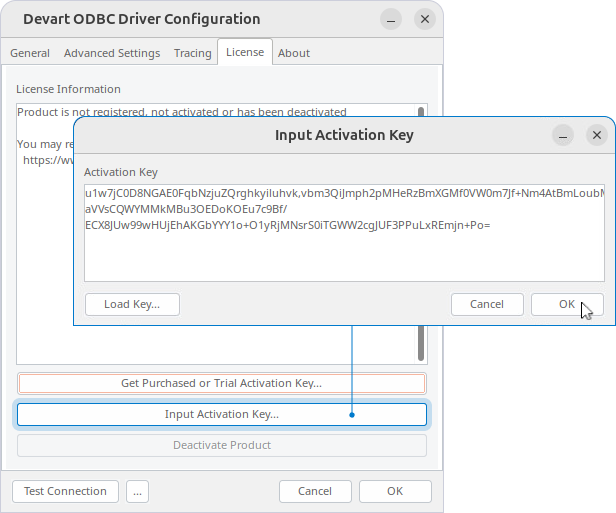Select the License tab

[x=245, y=52]
